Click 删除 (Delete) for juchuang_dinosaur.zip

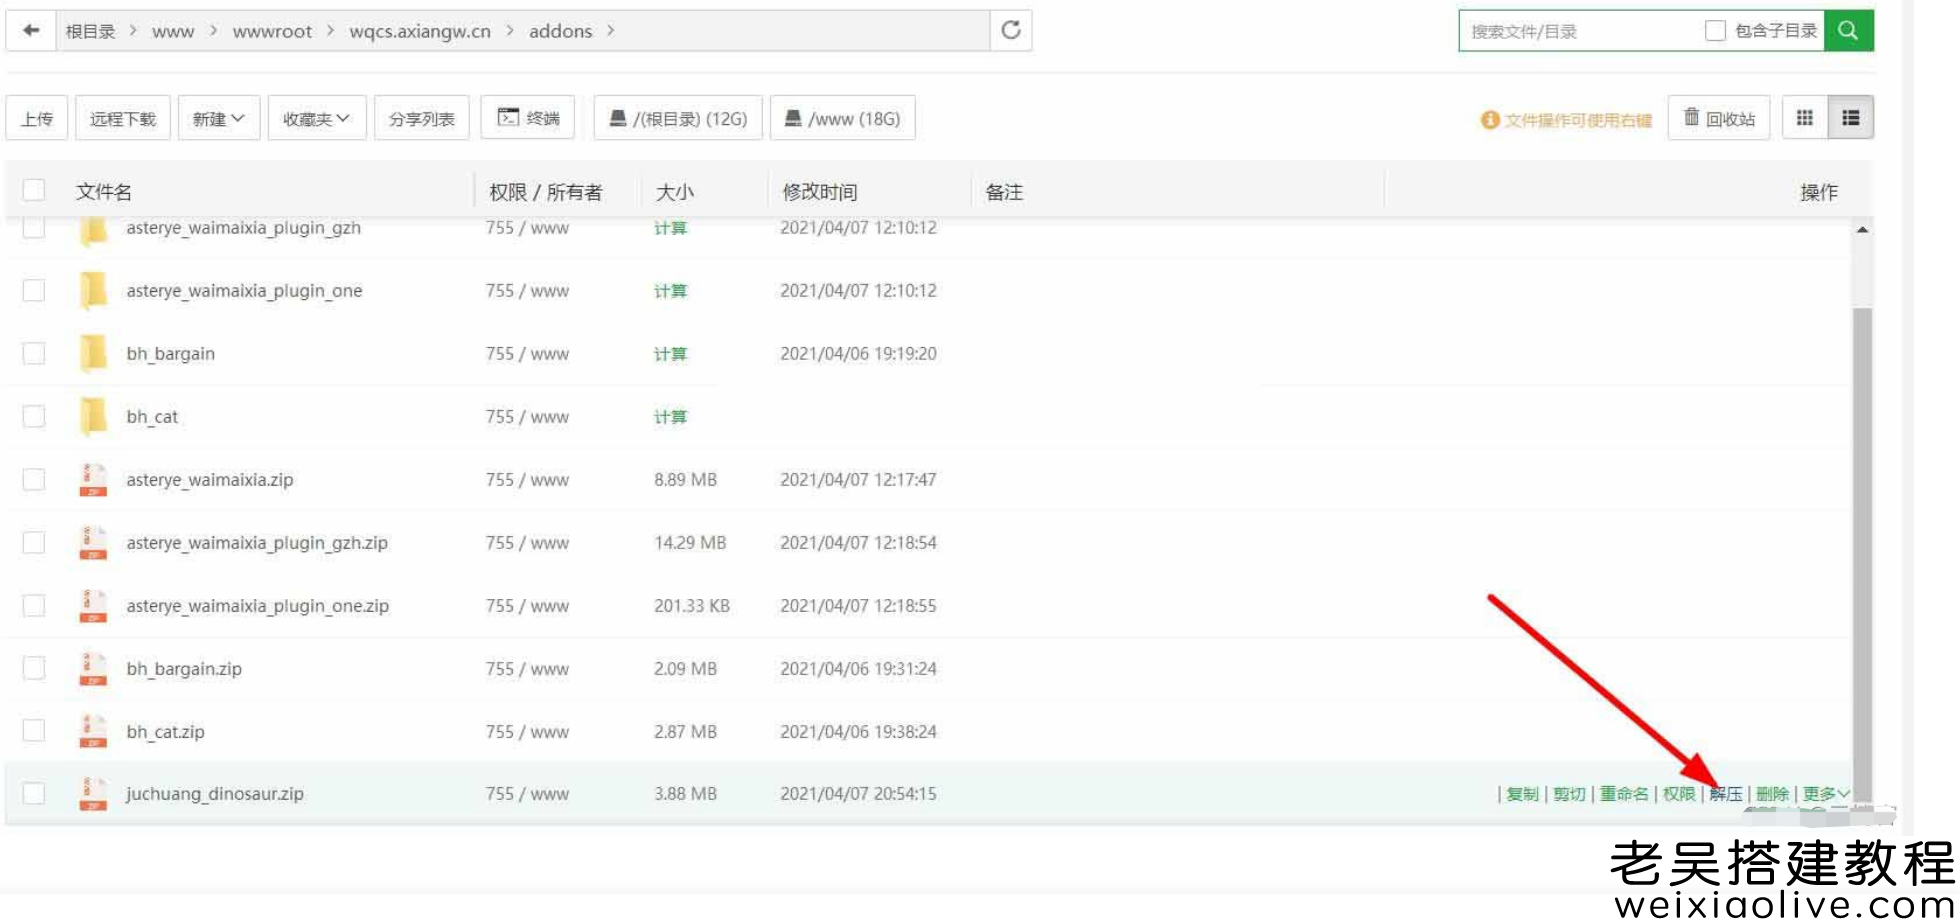click(x=1773, y=794)
